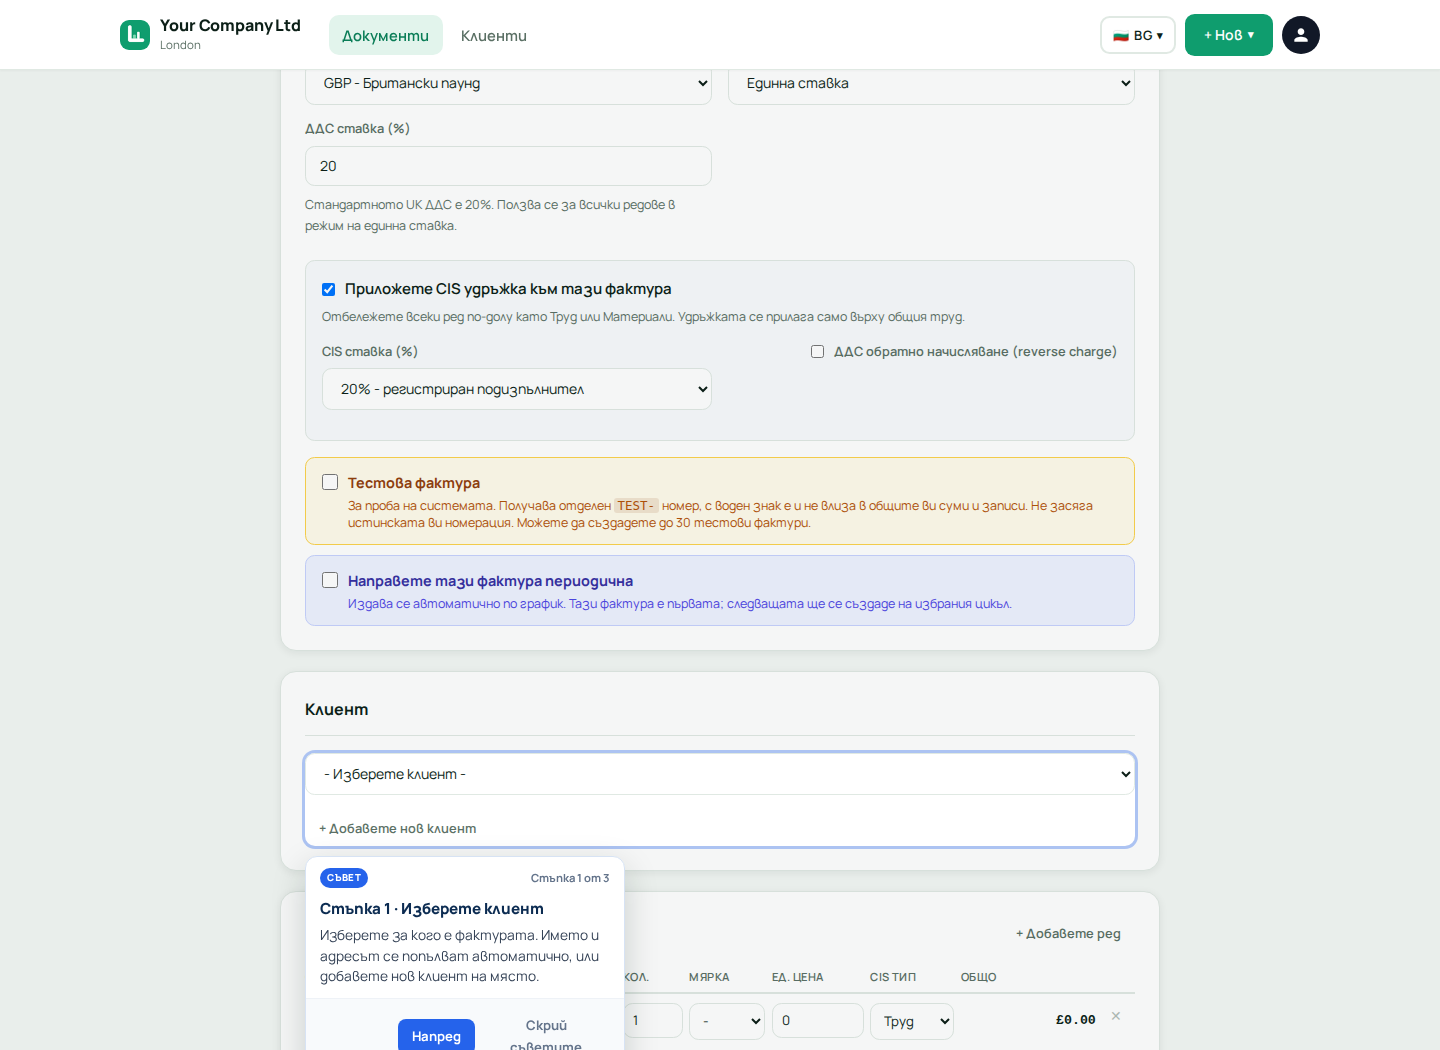Click the quantity field showing 1

tap(653, 1021)
